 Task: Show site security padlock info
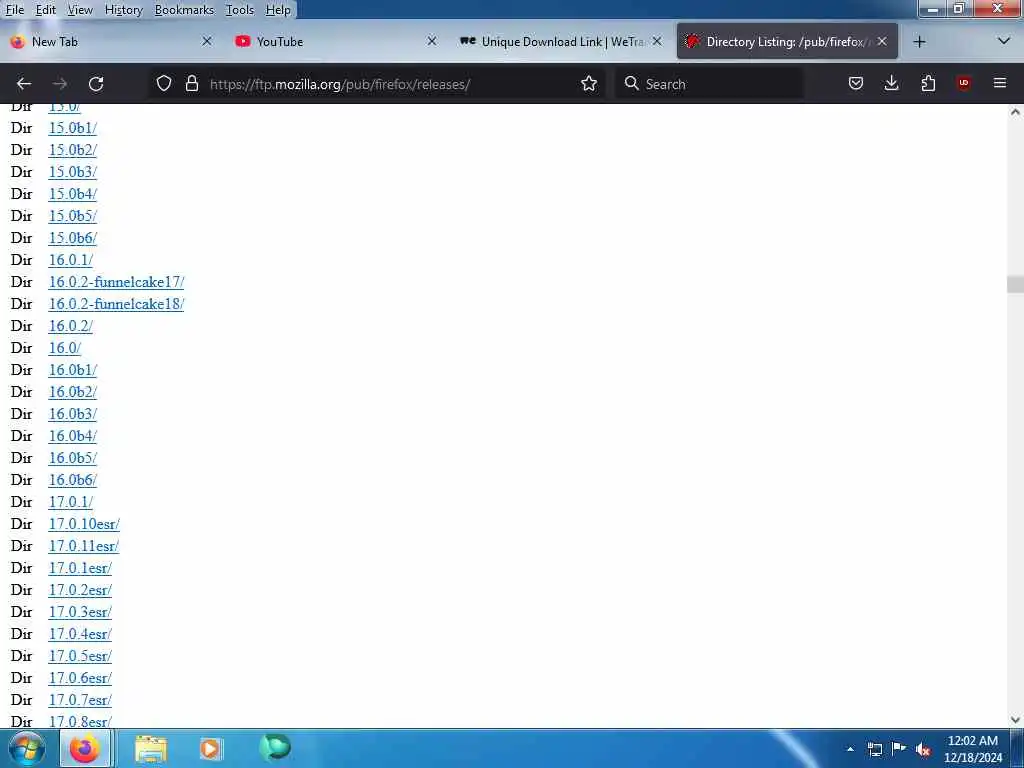[x=191, y=84]
